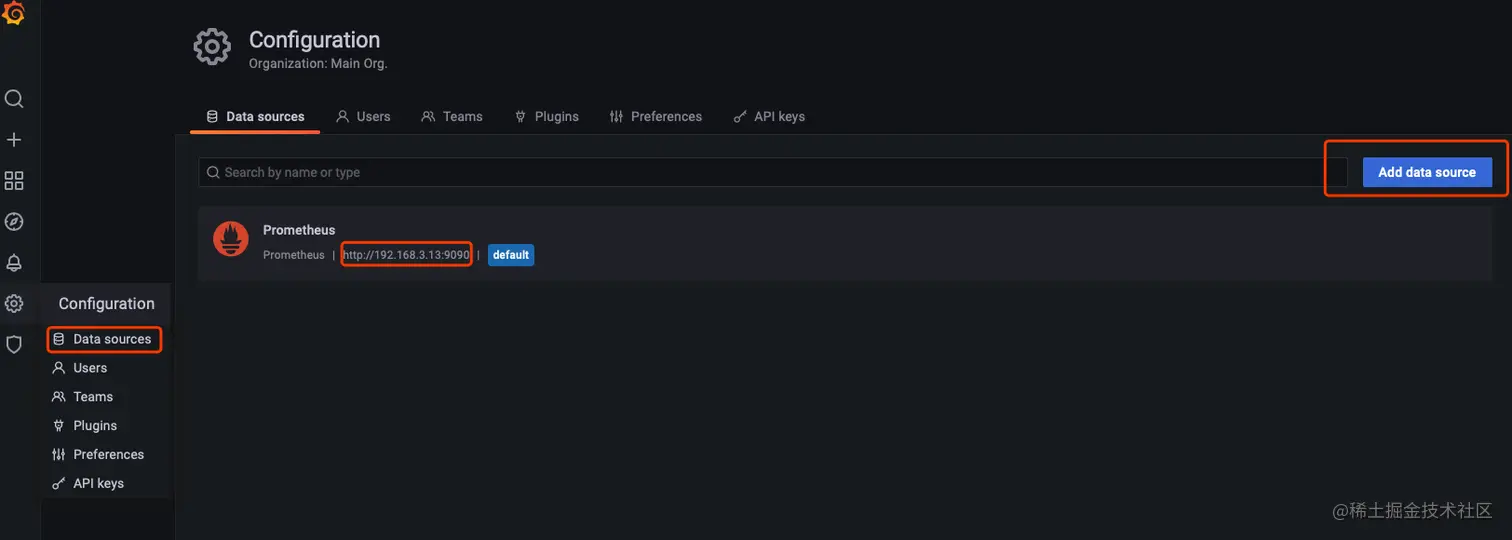Switch to the Data sources tab

(255, 117)
